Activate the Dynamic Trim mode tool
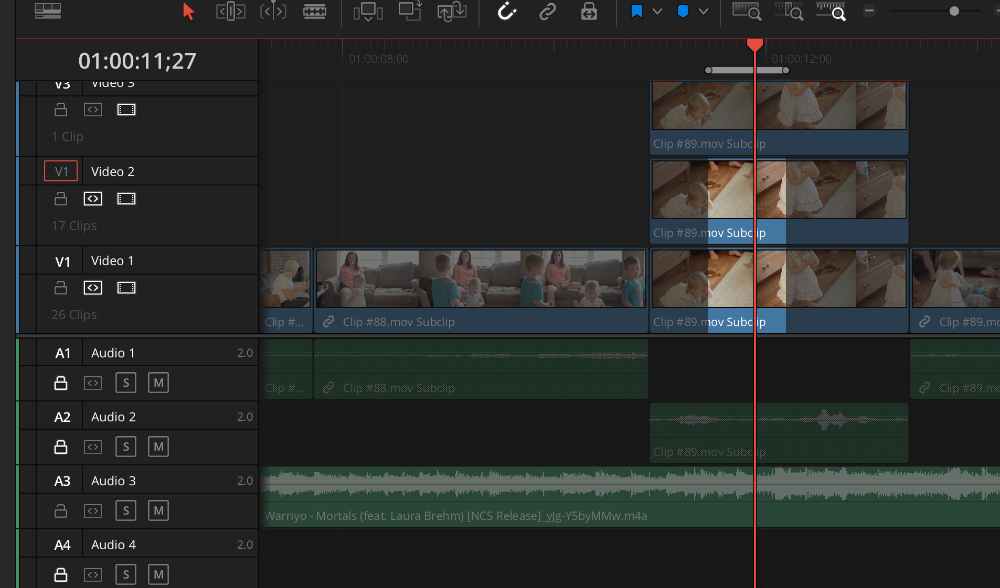The image size is (1000, 588). (x=273, y=11)
